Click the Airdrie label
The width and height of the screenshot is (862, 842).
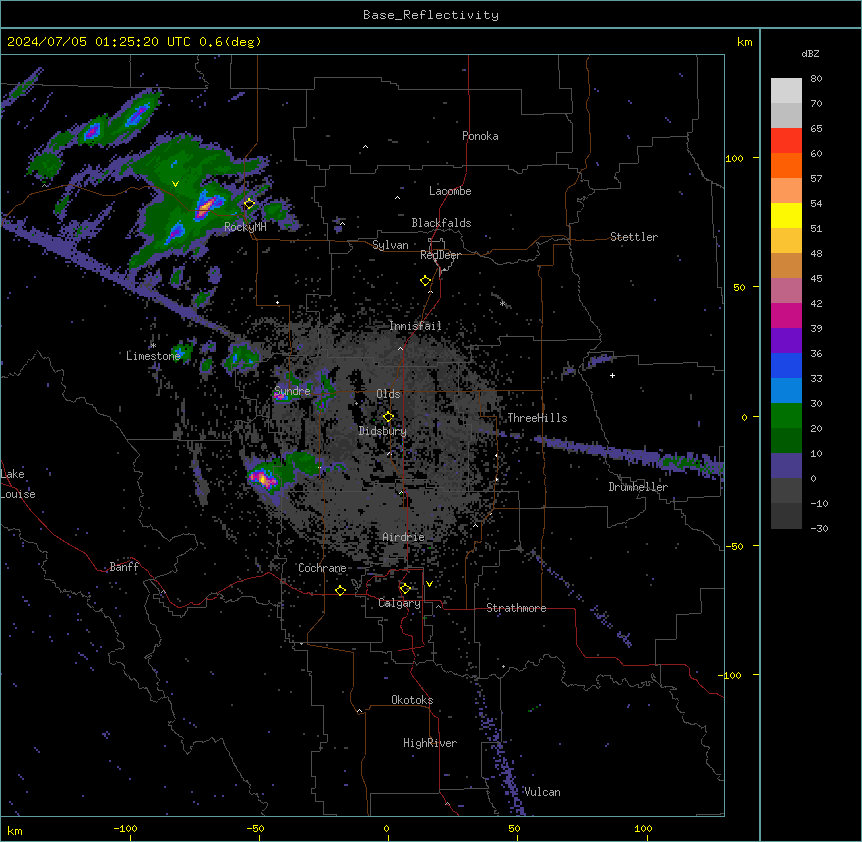click(404, 537)
